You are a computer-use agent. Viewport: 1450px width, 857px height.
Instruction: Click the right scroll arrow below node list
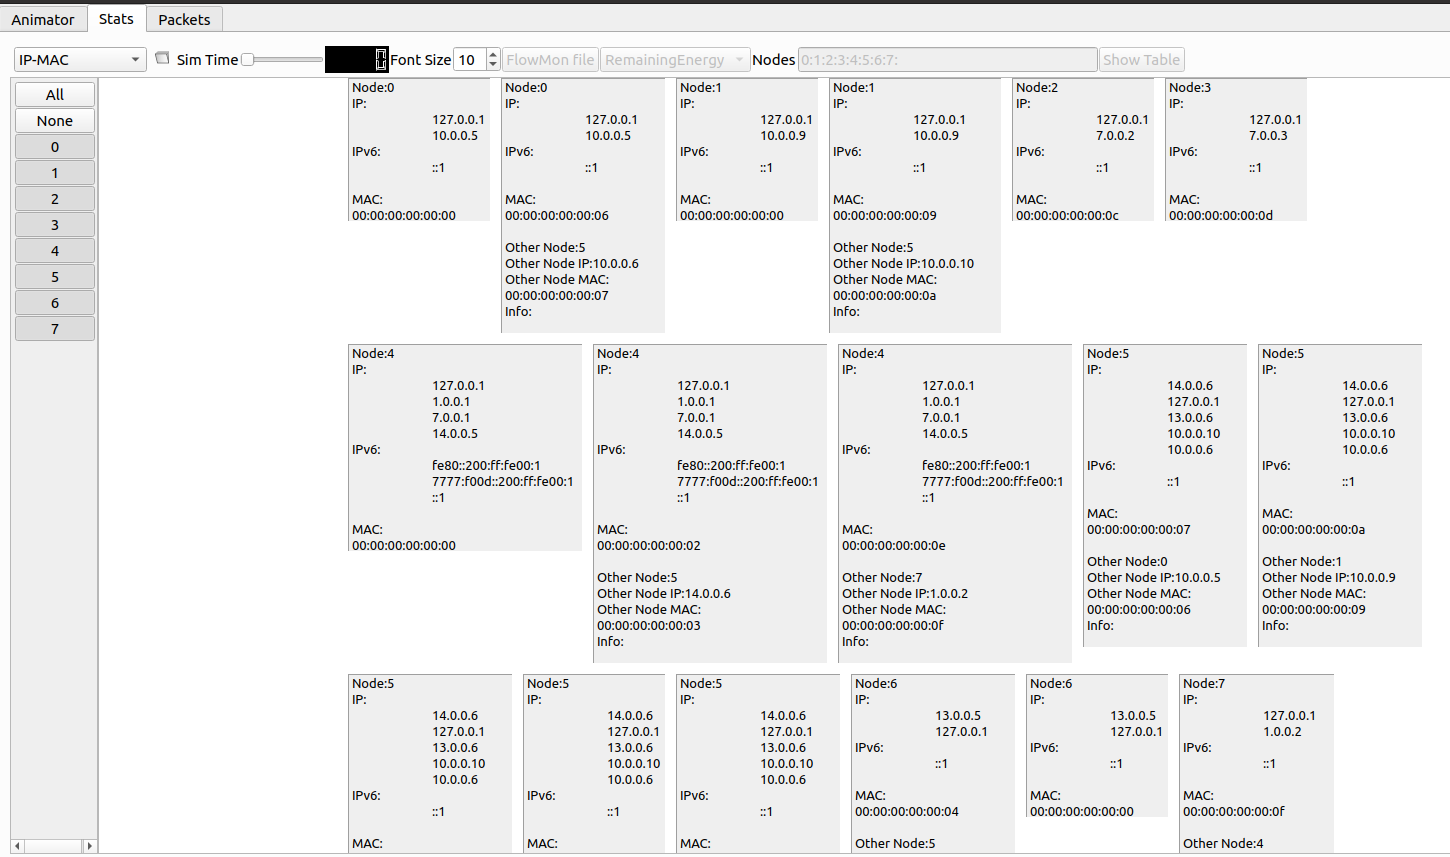(90, 846)
